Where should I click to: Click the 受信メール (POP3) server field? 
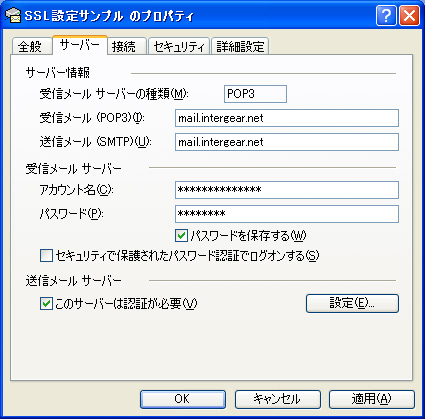[x=287, y=118]
